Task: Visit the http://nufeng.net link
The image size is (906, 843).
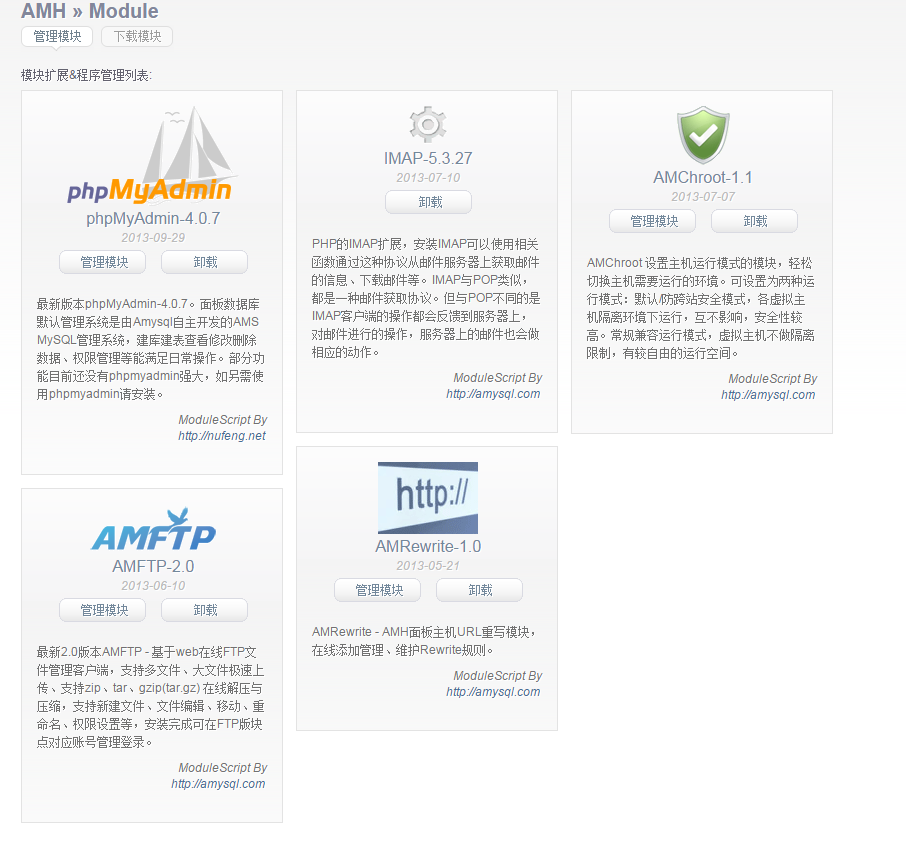Action: coord(222,436)
